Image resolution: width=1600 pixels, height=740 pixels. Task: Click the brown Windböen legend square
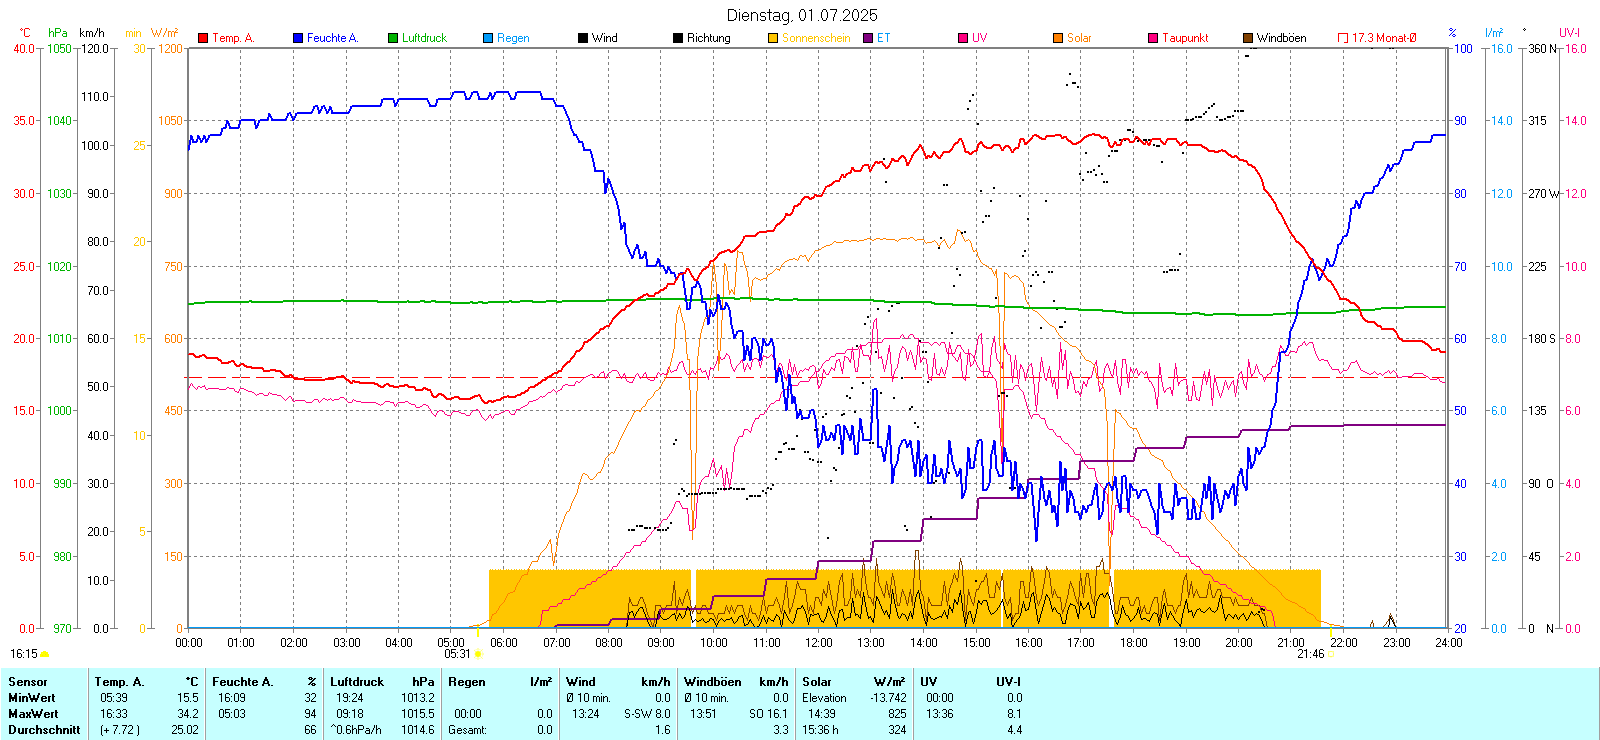tap(1248, 38)
